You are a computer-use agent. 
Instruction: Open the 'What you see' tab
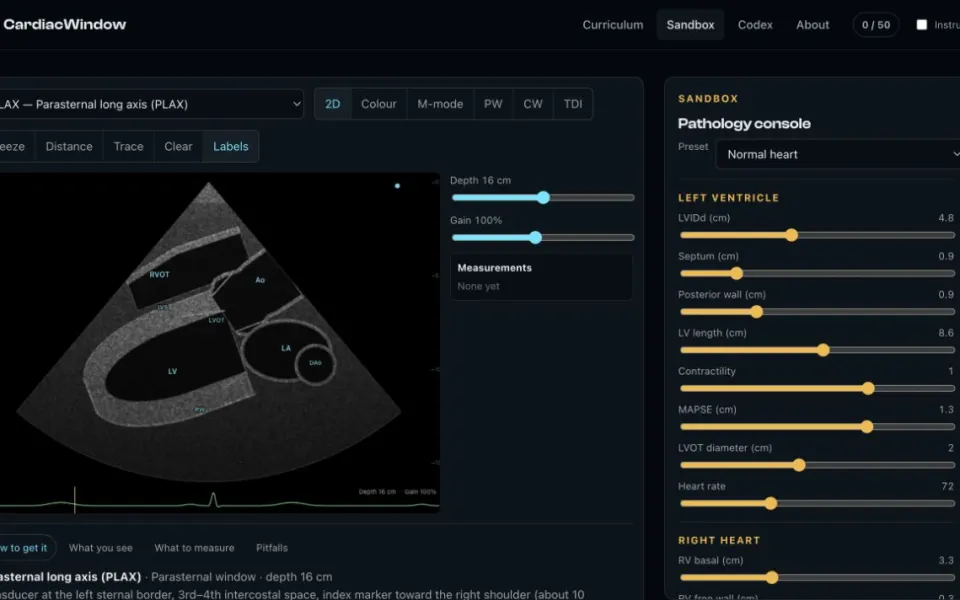click(100, 548)
